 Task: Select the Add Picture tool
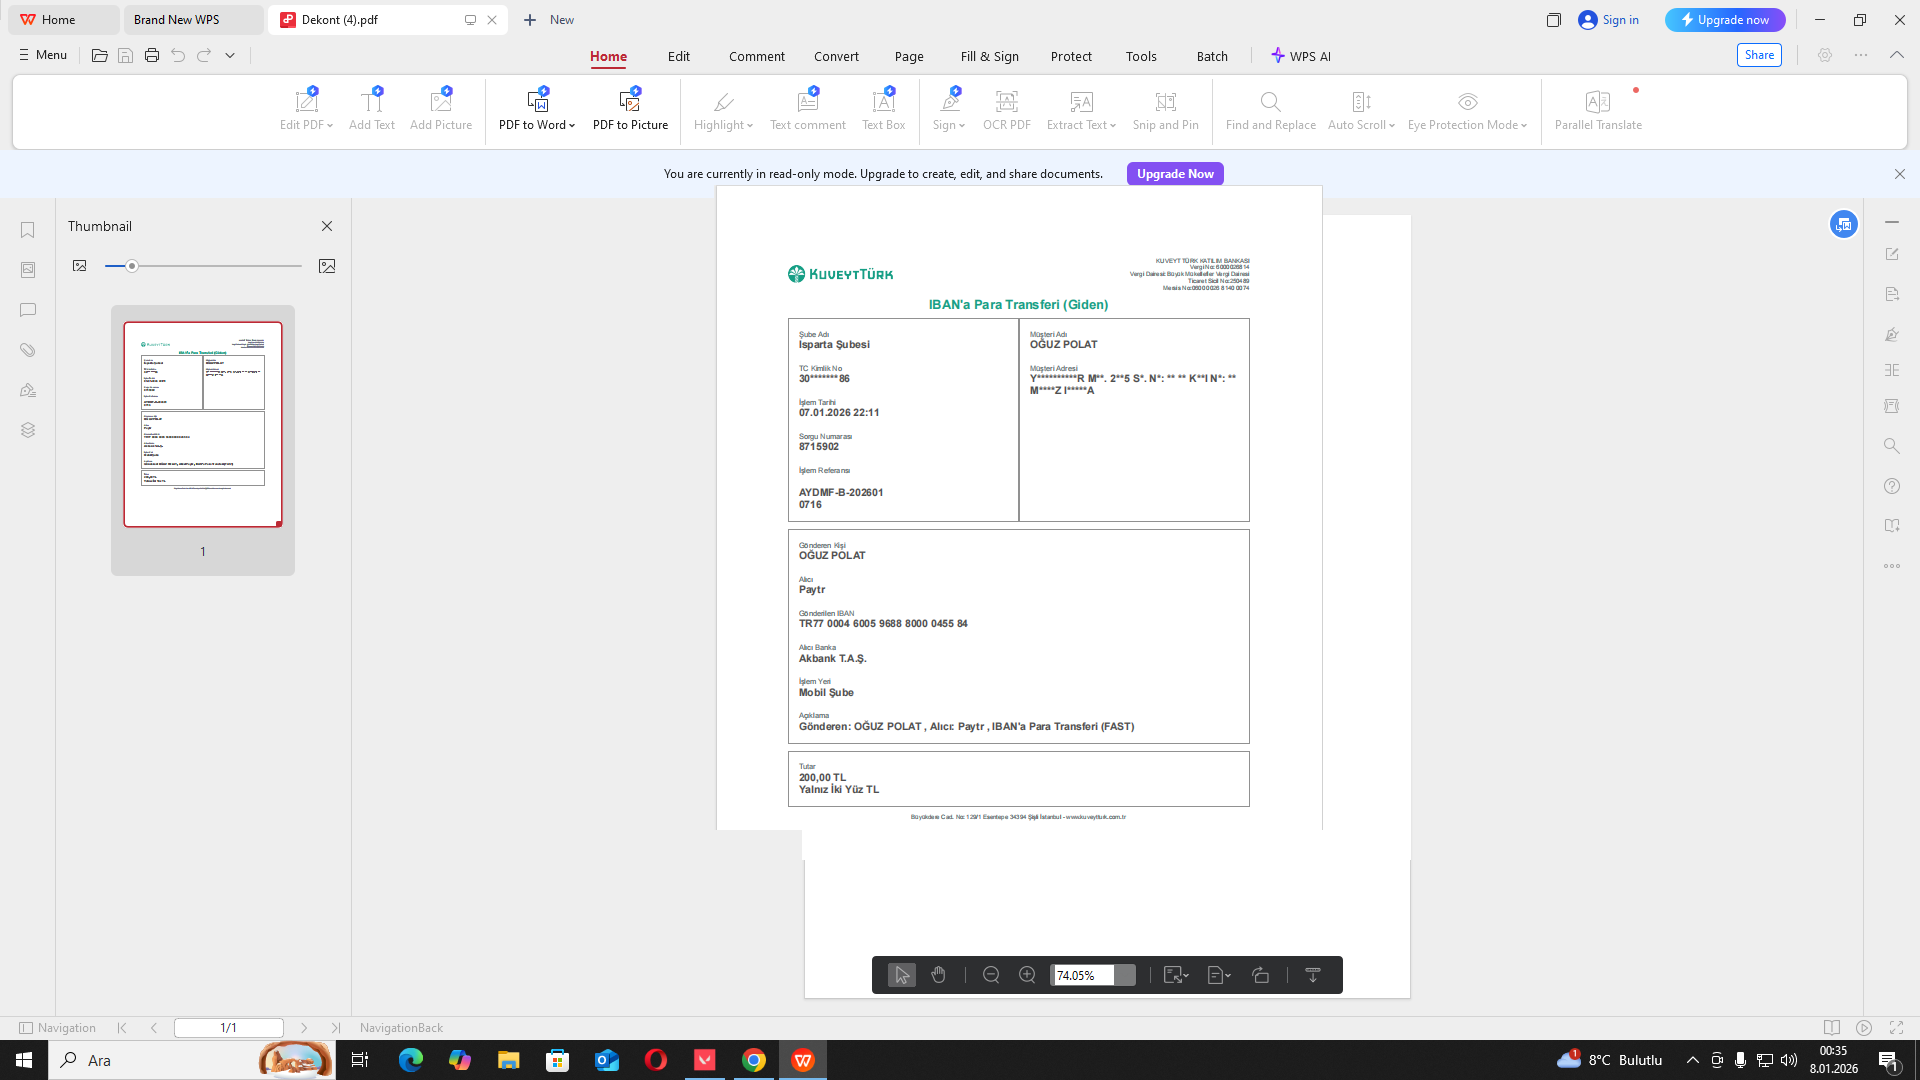(441, 110)
